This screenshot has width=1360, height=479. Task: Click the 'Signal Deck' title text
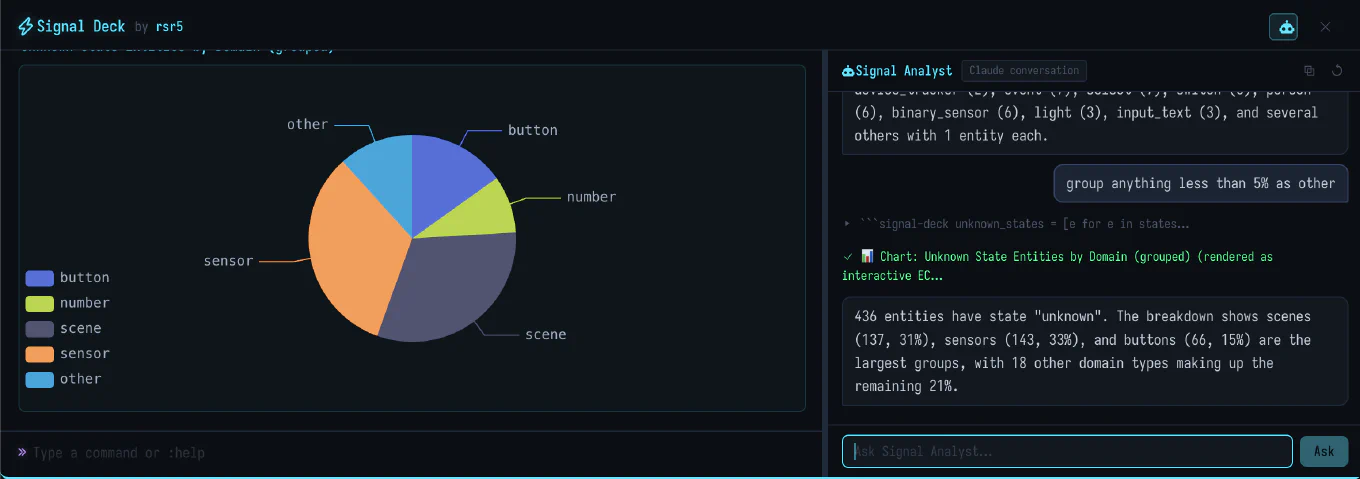[81, 26]
